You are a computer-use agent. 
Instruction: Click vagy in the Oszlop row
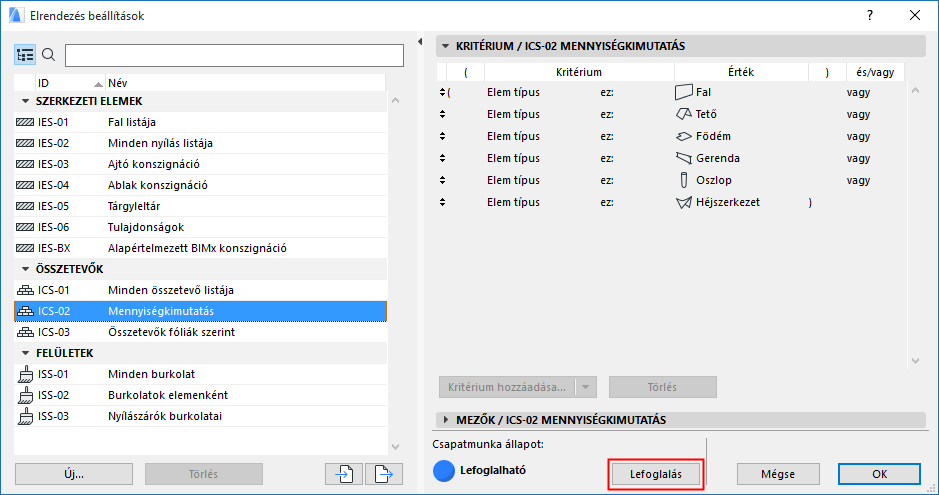(858, 180)
